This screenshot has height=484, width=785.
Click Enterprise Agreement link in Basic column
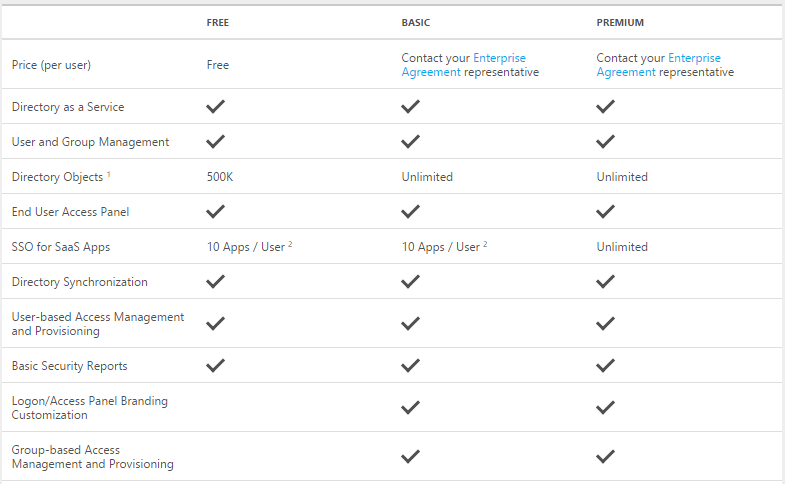point(464,65)
